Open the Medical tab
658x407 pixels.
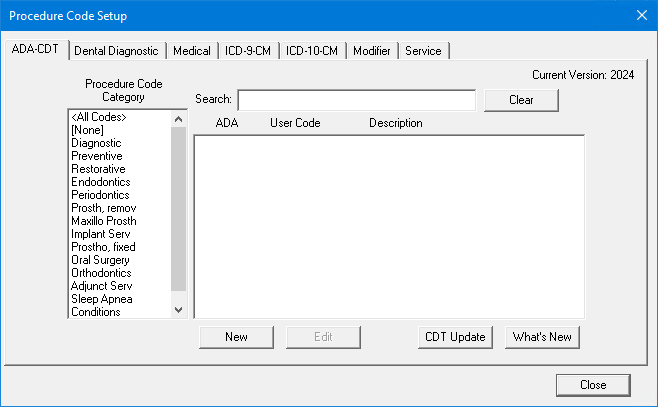tap(191, 51)
